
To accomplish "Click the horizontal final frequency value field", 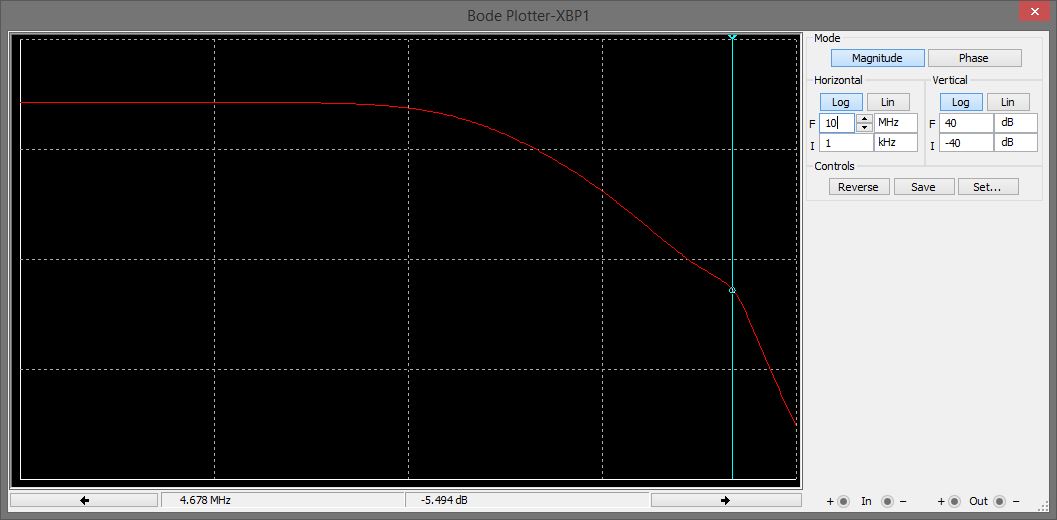I will (837, 123).
